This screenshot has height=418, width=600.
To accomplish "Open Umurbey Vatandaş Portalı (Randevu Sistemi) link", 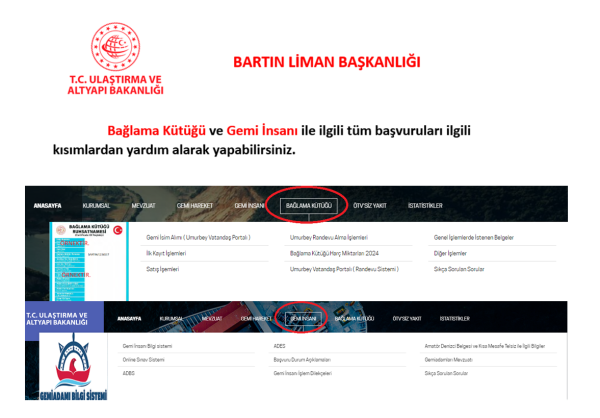I will [x=344, y=269].
